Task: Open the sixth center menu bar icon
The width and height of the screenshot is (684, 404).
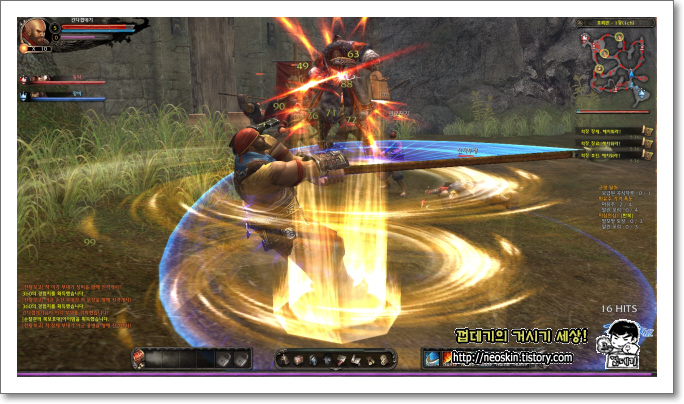Action: pyautogui.click(x=356, y=360)
